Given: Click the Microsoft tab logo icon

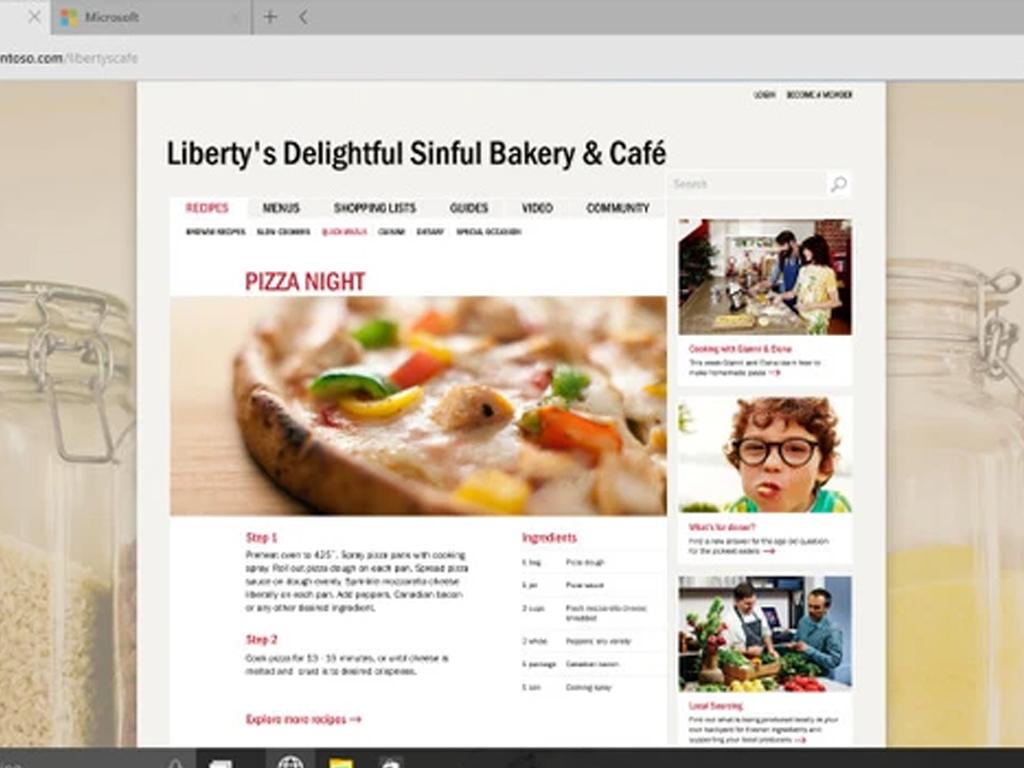Looking at the screenshot, I should click(x=69, y=18).
